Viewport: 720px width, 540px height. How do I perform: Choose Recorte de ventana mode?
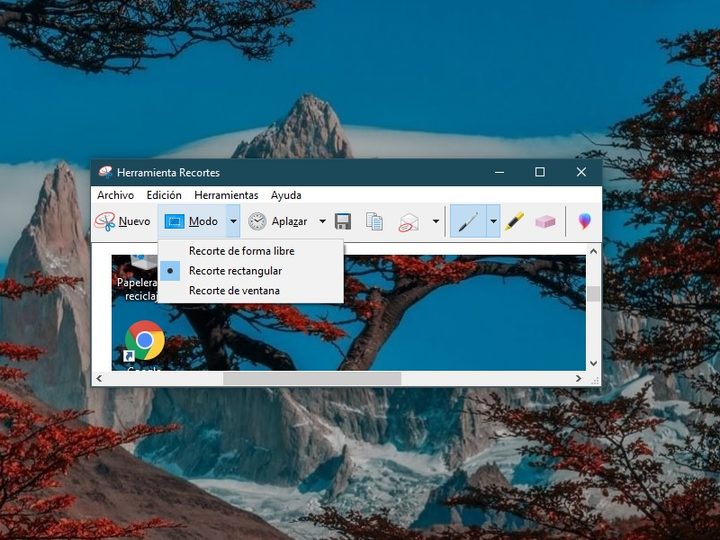tap(234, 291)
